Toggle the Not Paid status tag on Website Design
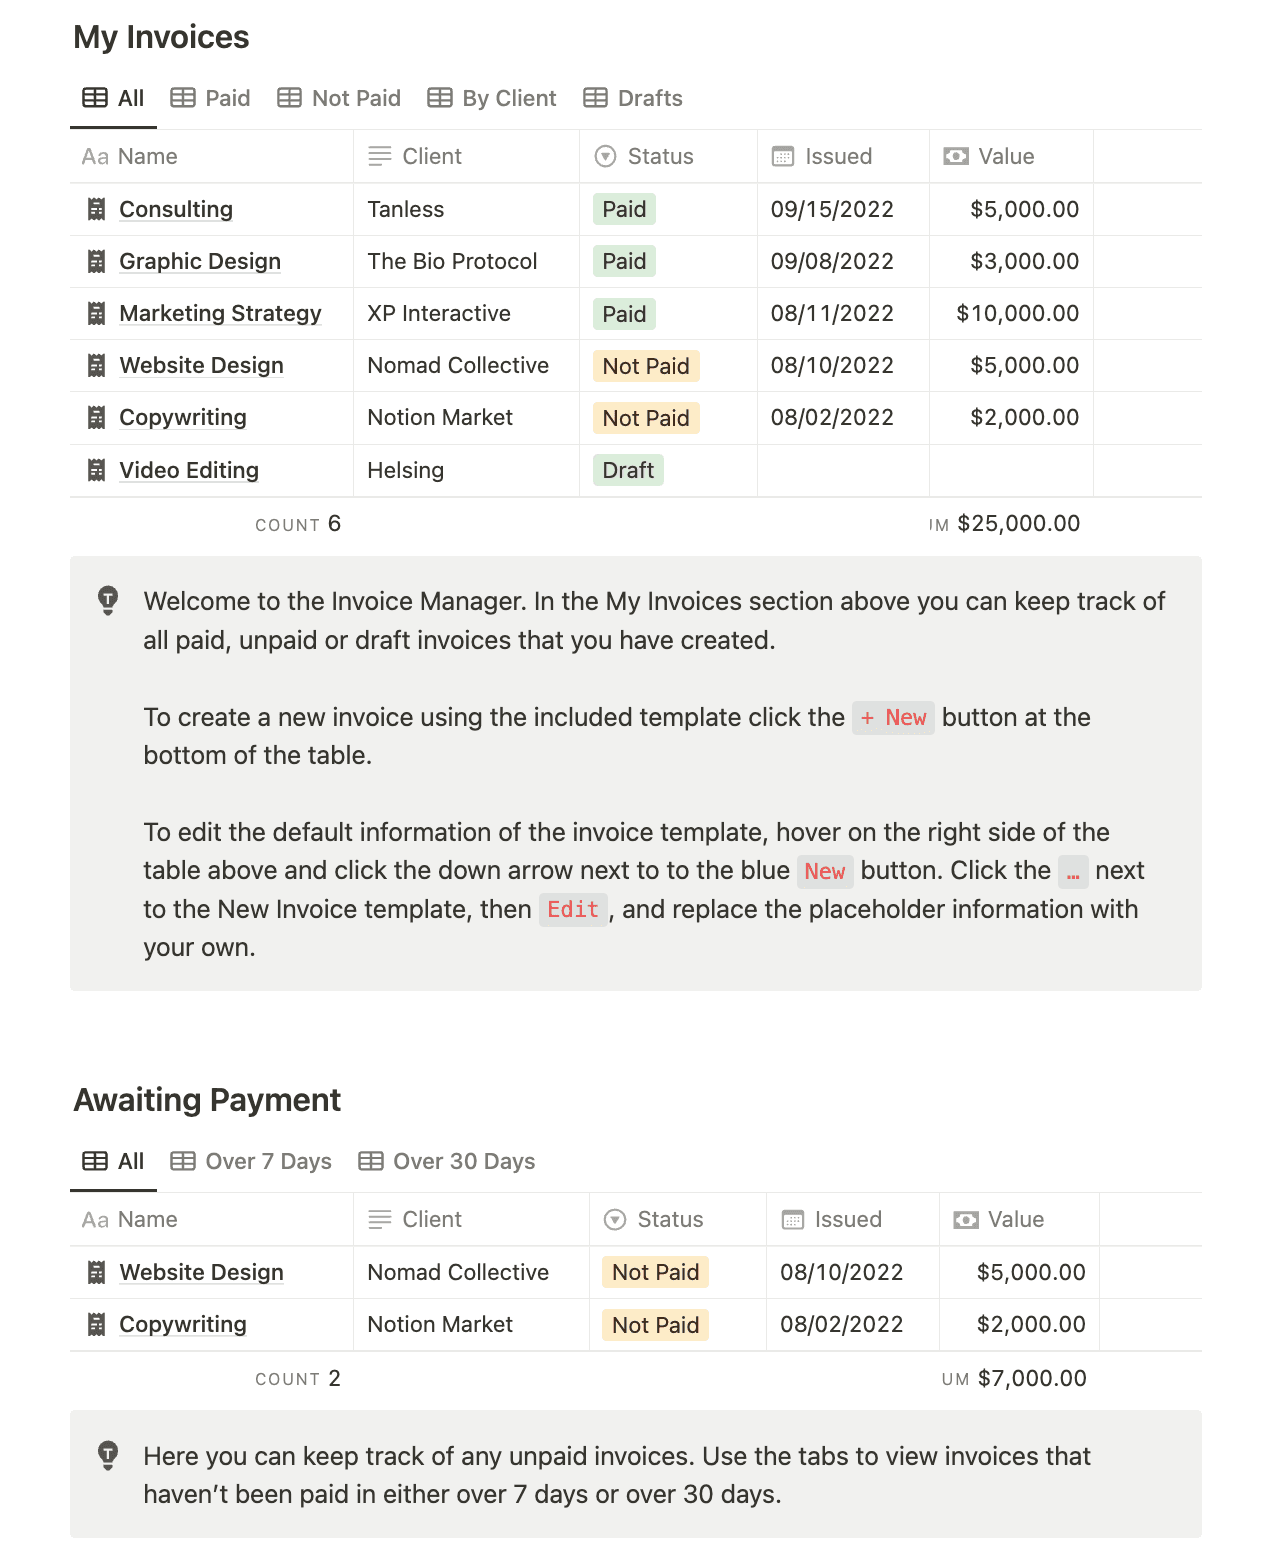The height and width of the screenshot is (1558, 1272). click(645, 365)
